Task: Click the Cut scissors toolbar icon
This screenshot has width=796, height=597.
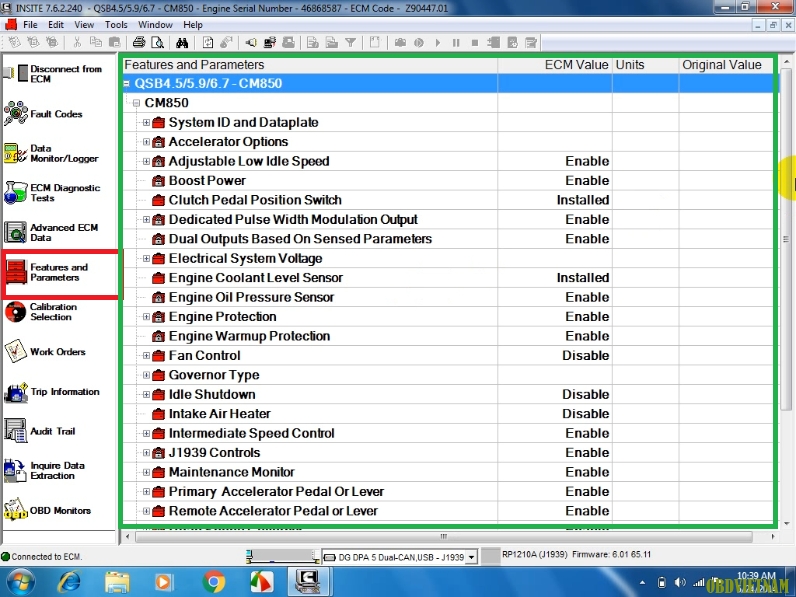Action: pos(77,43)
